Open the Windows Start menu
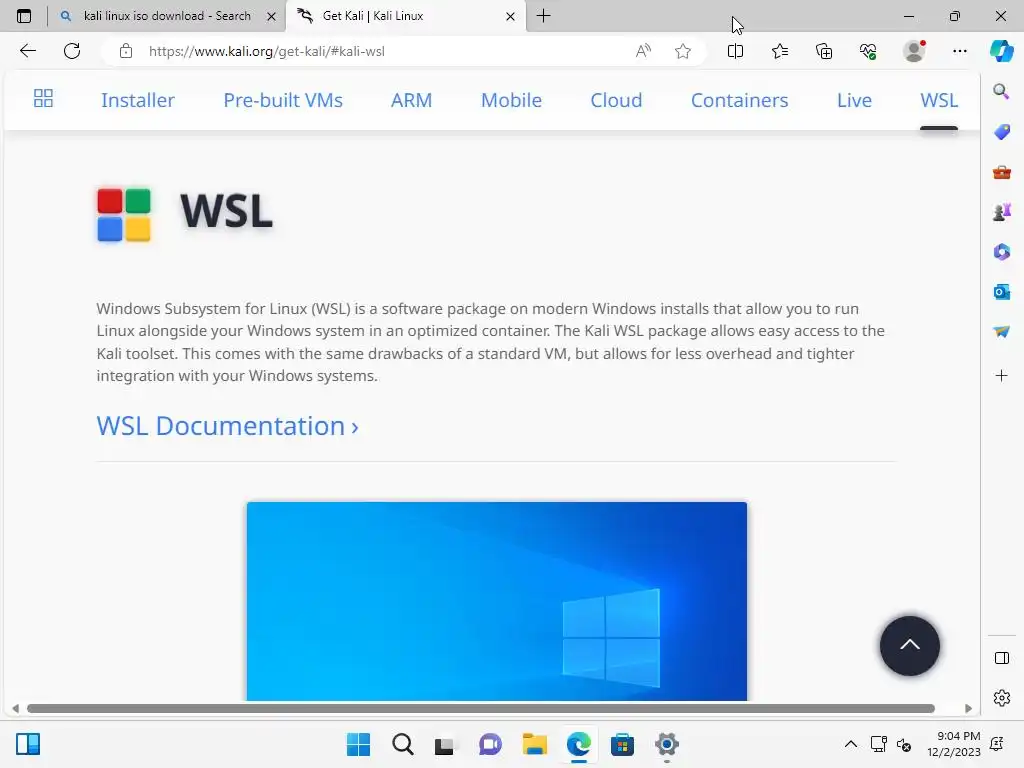The height and width of the screenshot is (768, 1024). 358,744
